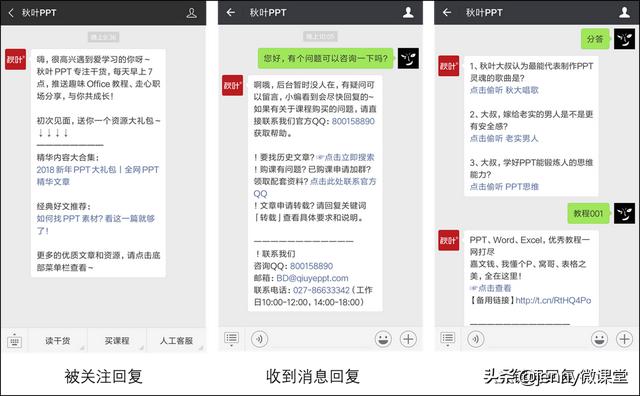Open menu list icon in 收到消息回复 chat
The image size is (640, 396).
[231, 339]
